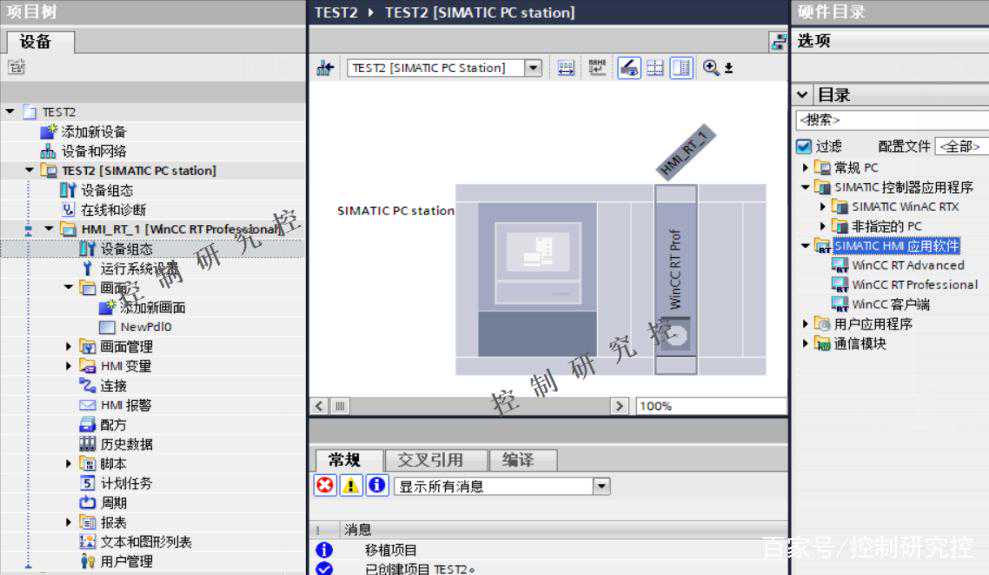Expand the HMI 变量 tree node
Viewport: 989px width, 575px height.
[69, 366]
